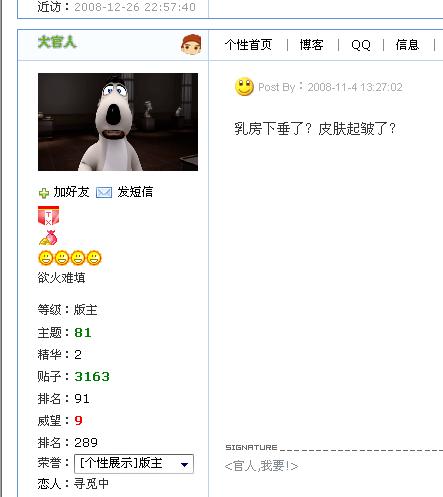
Task: Open the 个性首页 tab
Action: click(x=248, y=45)
